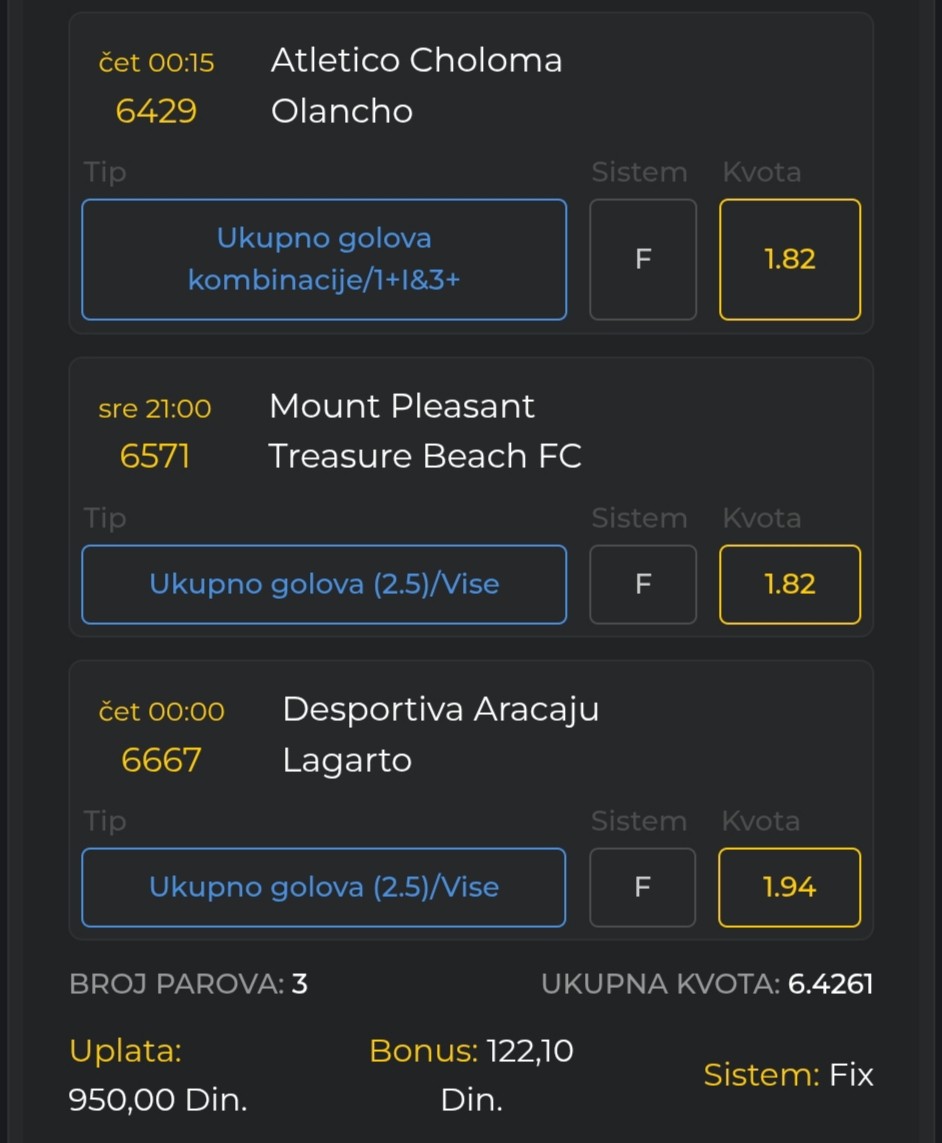
Task: Tap match code 6667
Action: [x=161, y=760]
